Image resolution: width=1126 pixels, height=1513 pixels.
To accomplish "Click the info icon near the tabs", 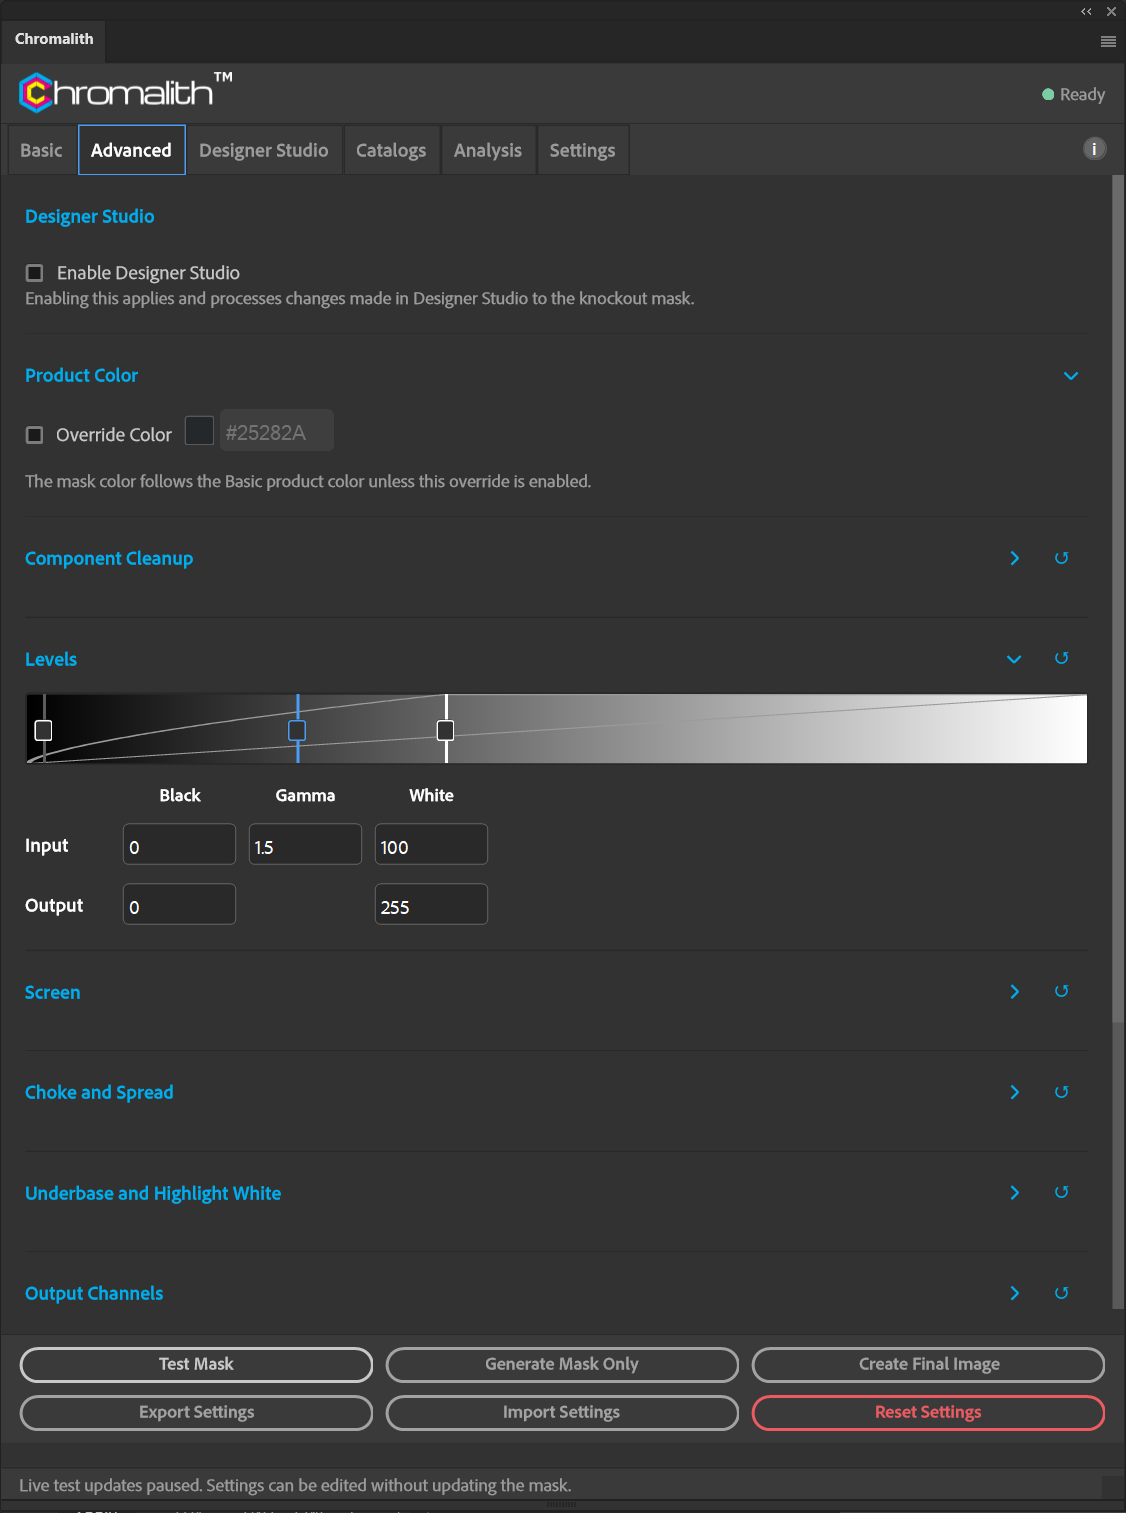I will [1095, 149].
